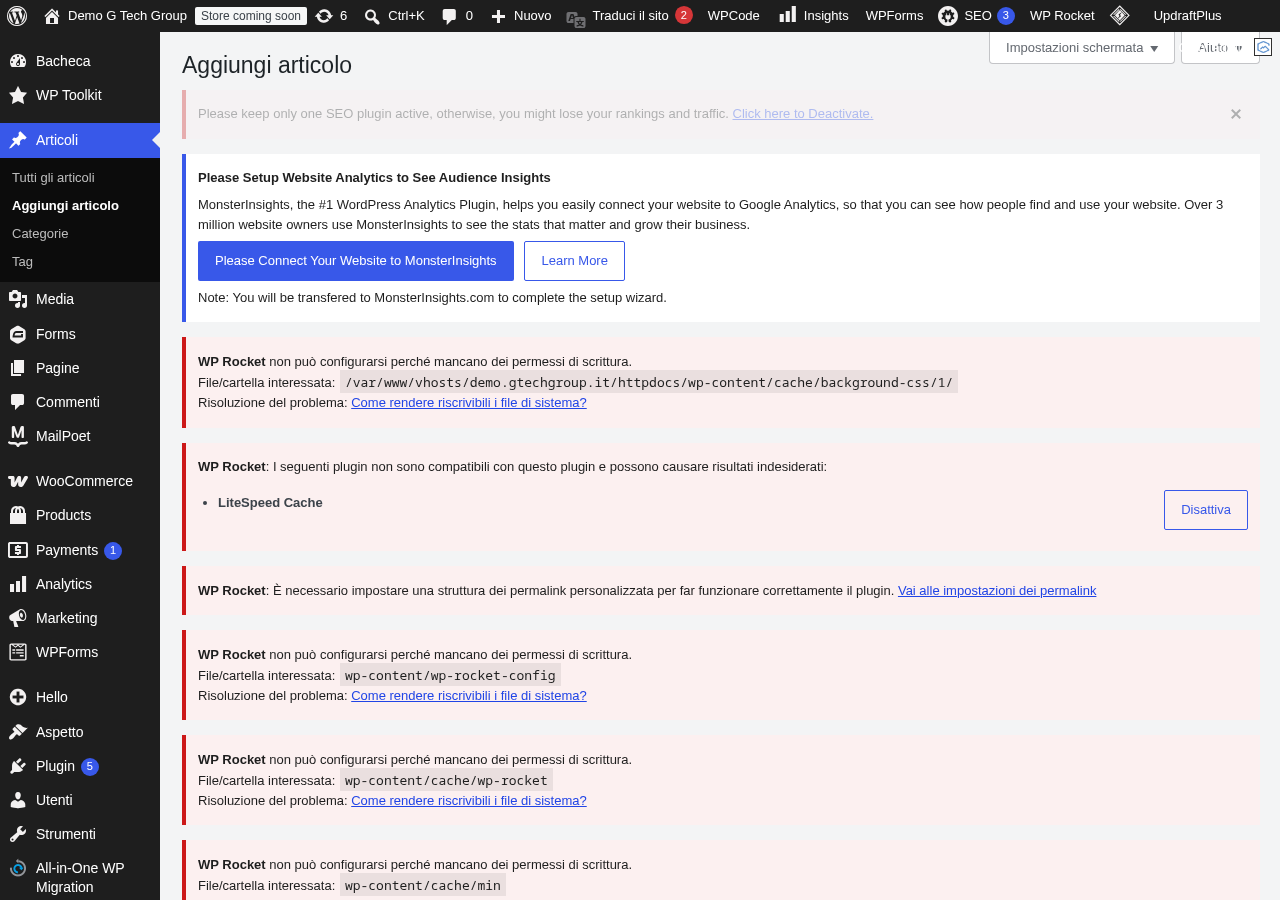Click the Traduci il sito translate icon

576,18
